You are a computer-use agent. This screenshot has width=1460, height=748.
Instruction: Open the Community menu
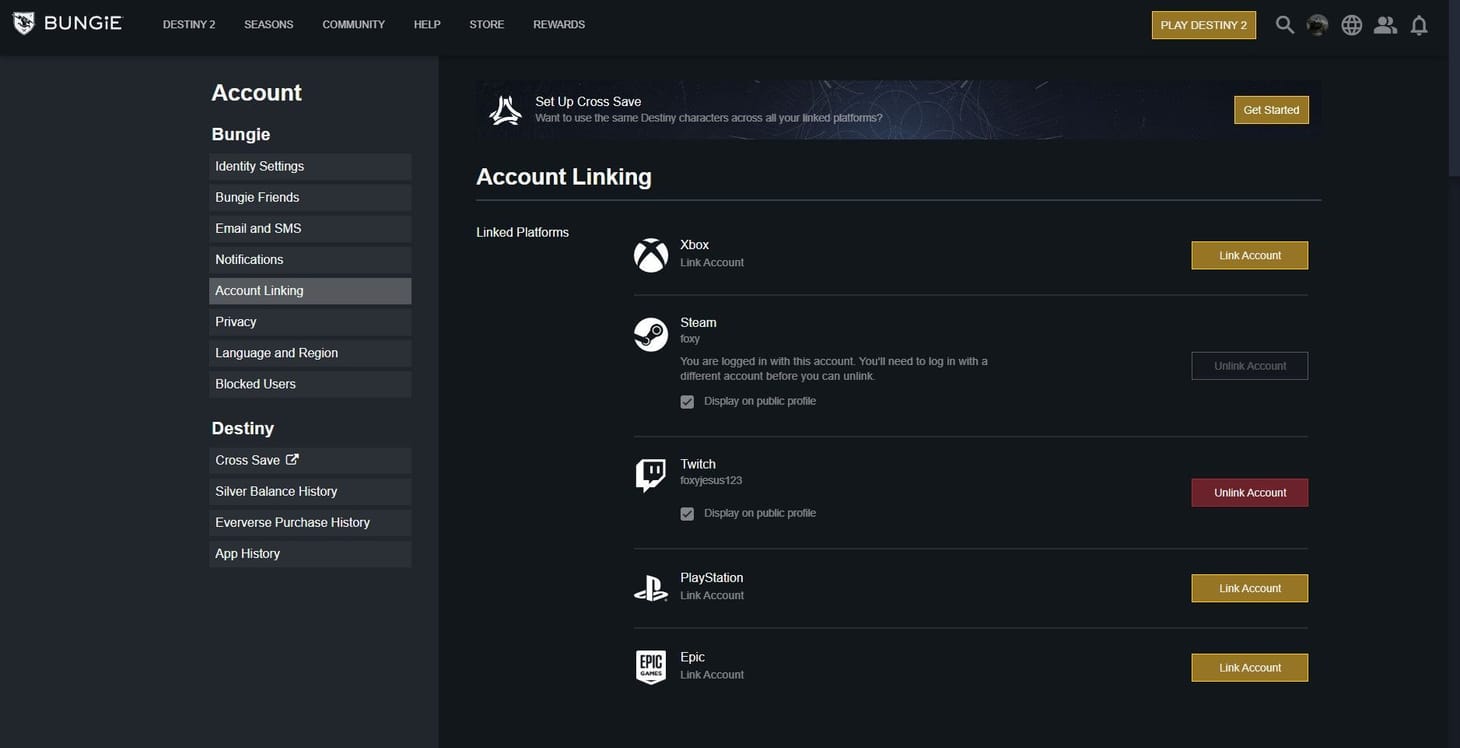(353, 22)
